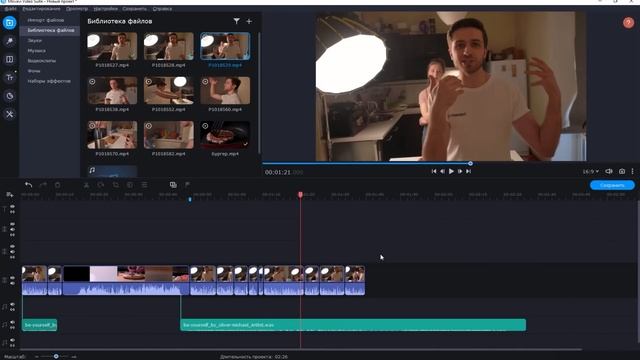The image size is (640, 360).
Task: Click the red playhead on the ruler
Action: [300, 195]
